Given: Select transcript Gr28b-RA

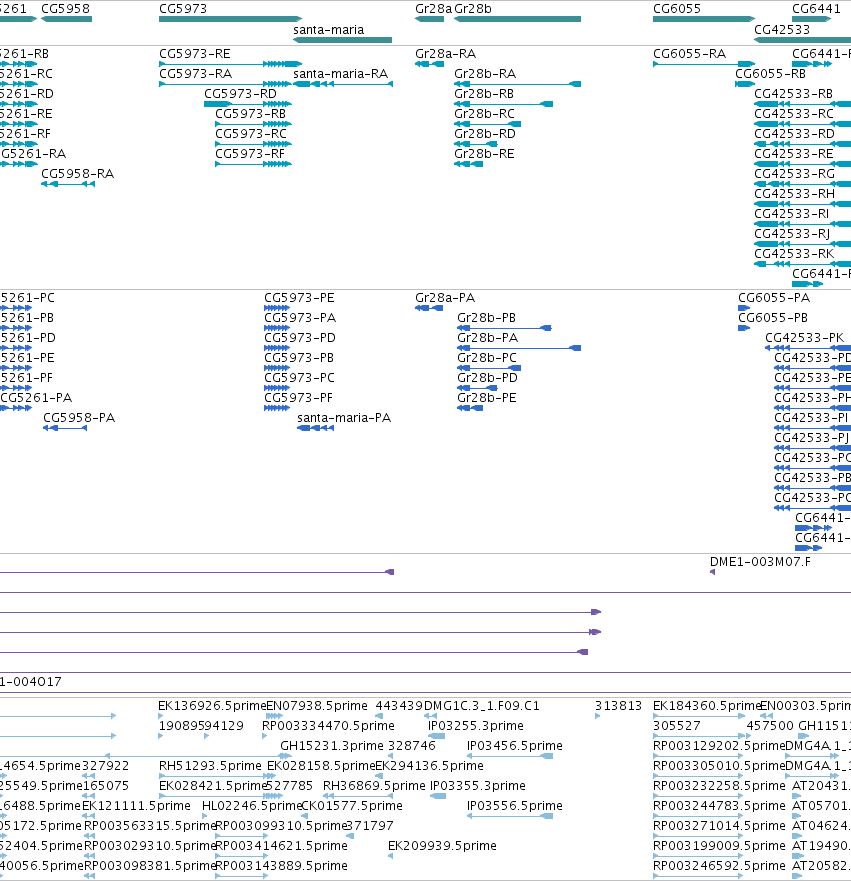Looking at the screenshot, I should [485, 74].
